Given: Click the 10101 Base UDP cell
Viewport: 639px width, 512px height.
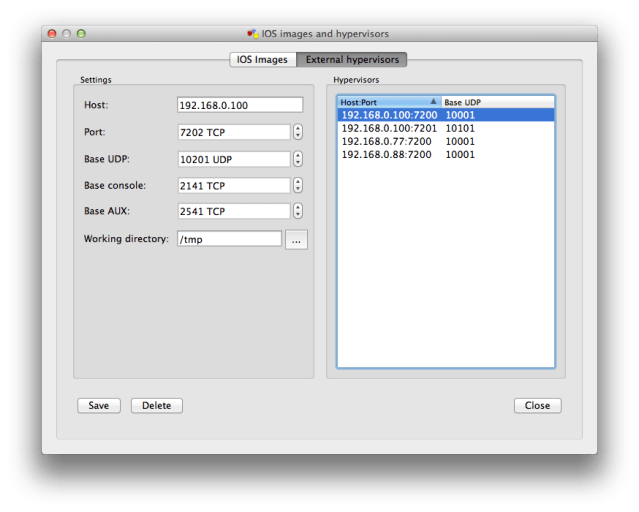Looking at the screenshot, I should (460, 128).
